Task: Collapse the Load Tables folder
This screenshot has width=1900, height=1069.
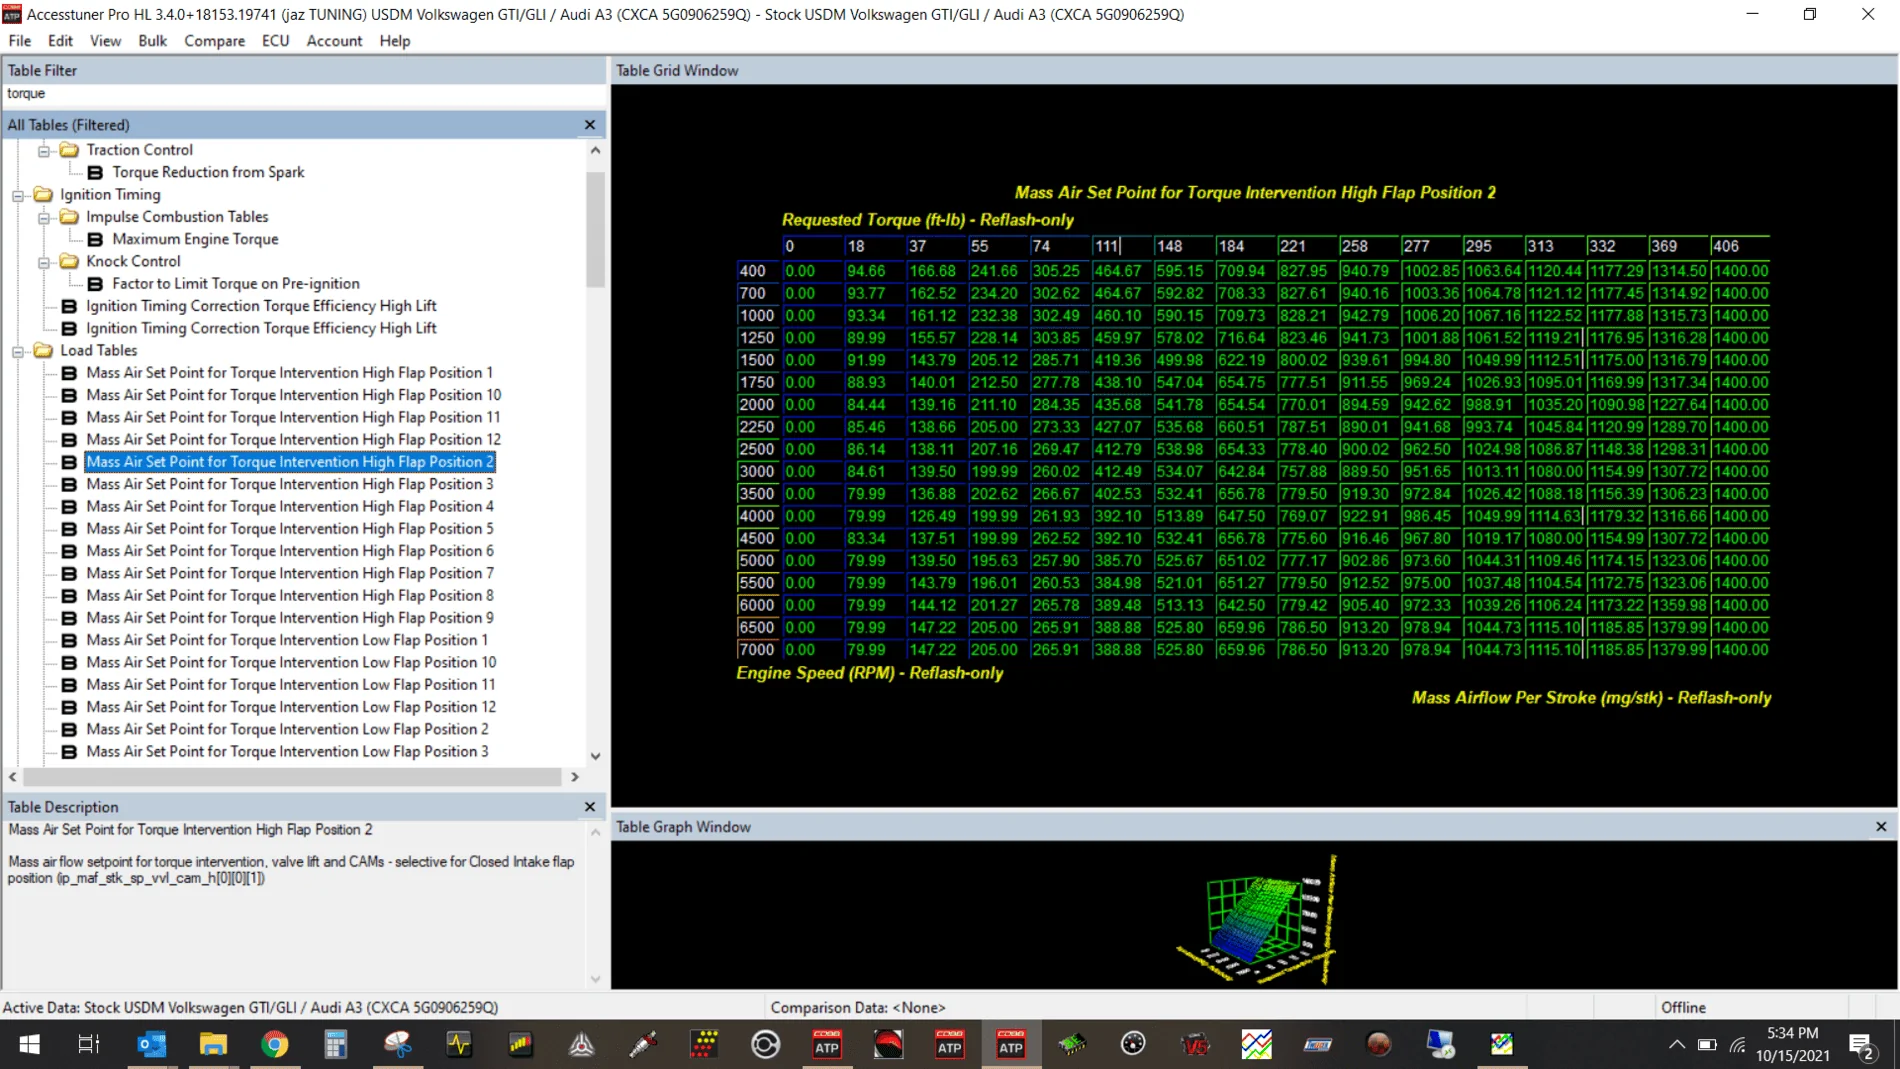Action: coord(18,351)
